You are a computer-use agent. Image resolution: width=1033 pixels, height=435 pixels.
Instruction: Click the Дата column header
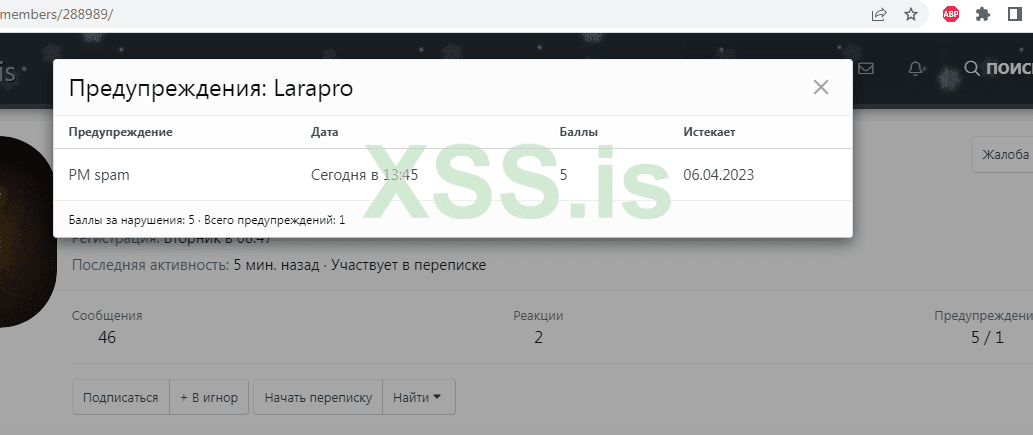pyautogui.click(x=324, y=132)
